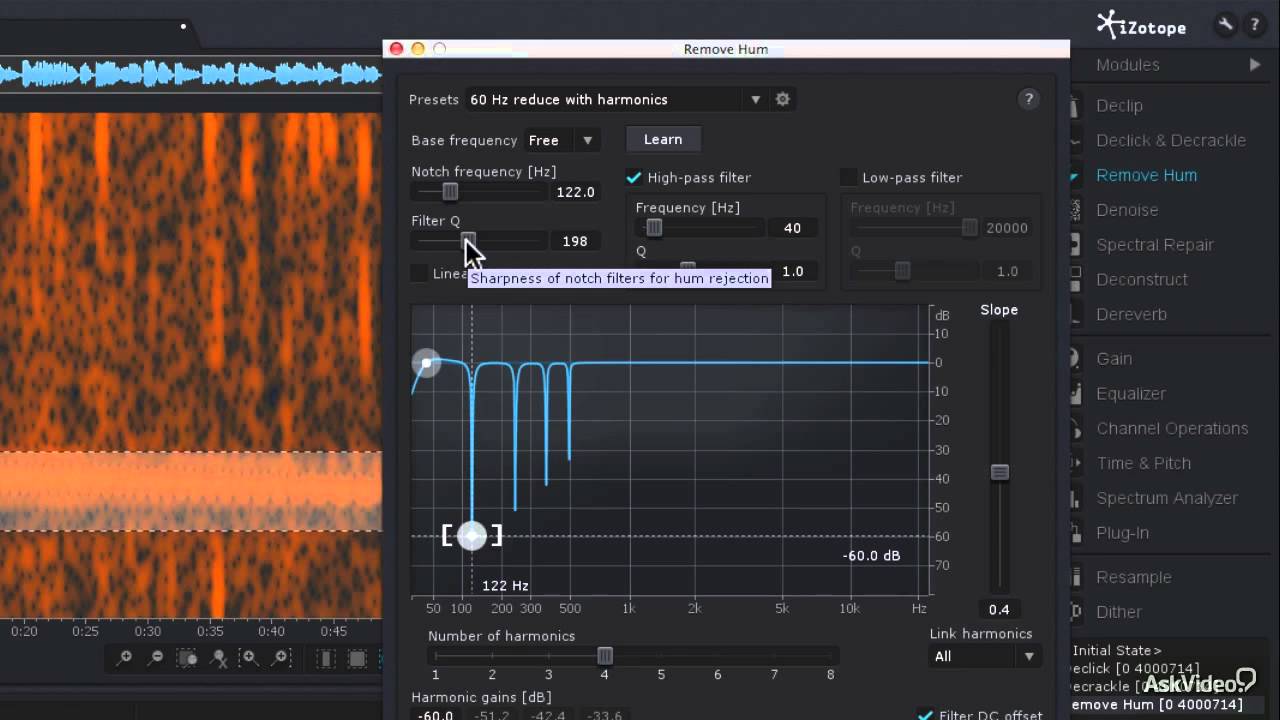This screenshot has width=1280, height=720.
Task: Click the Deconstruct module icon
Action: (1076, 279)
